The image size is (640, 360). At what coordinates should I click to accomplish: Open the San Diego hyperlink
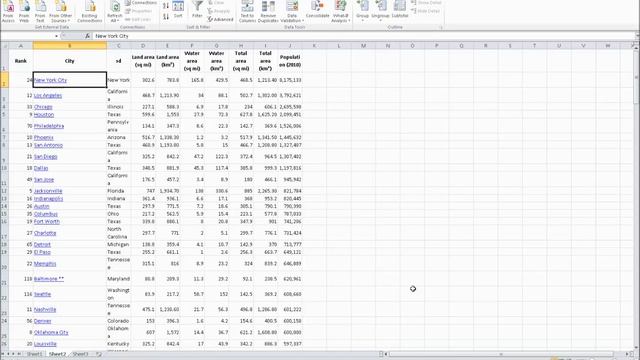[45, 157]
